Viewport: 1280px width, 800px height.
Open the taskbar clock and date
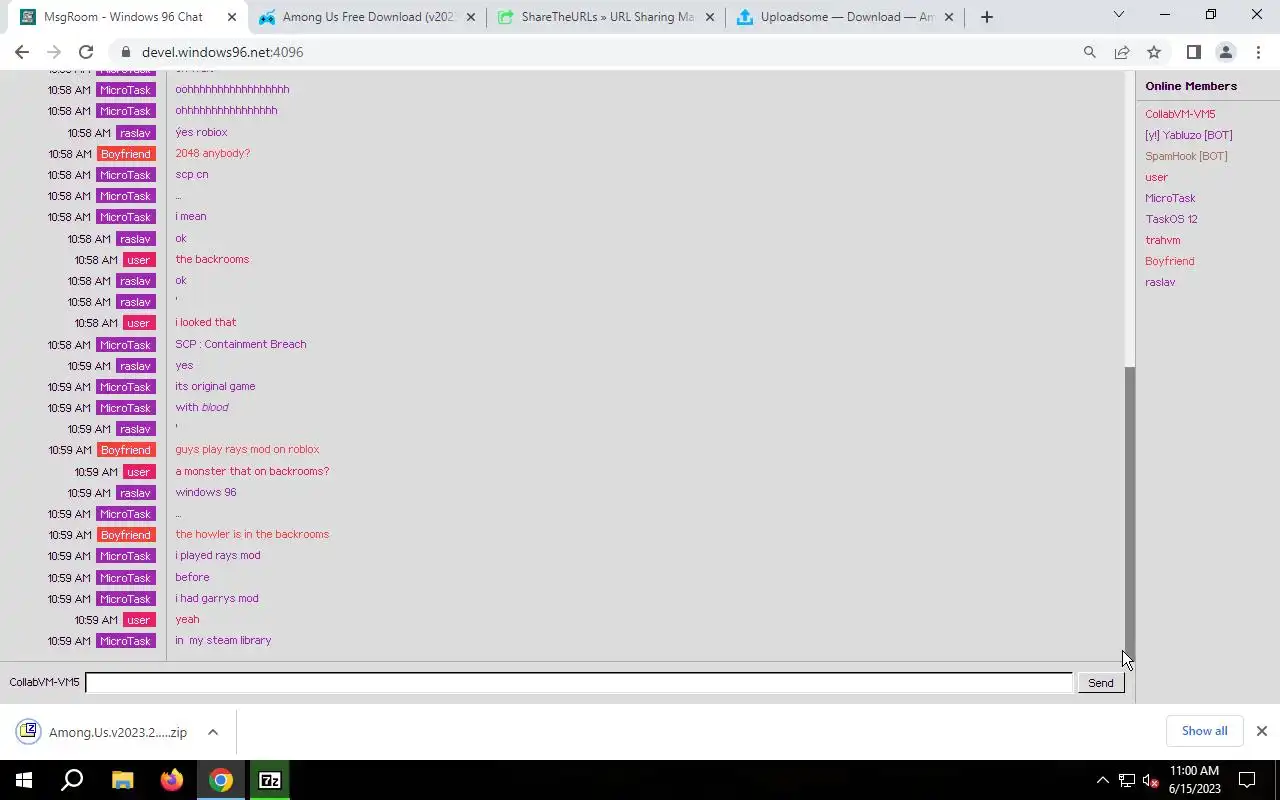(x=1194, y=780)
